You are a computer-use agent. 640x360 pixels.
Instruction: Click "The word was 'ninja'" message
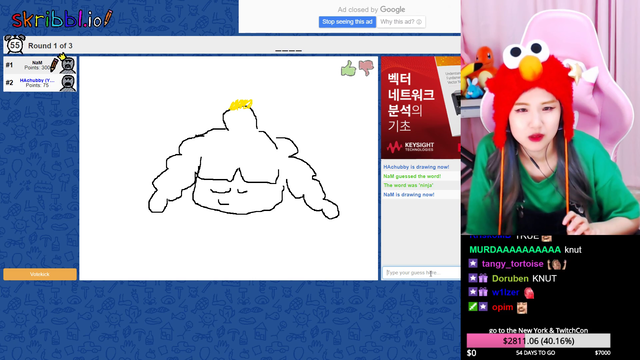point(408,185)
